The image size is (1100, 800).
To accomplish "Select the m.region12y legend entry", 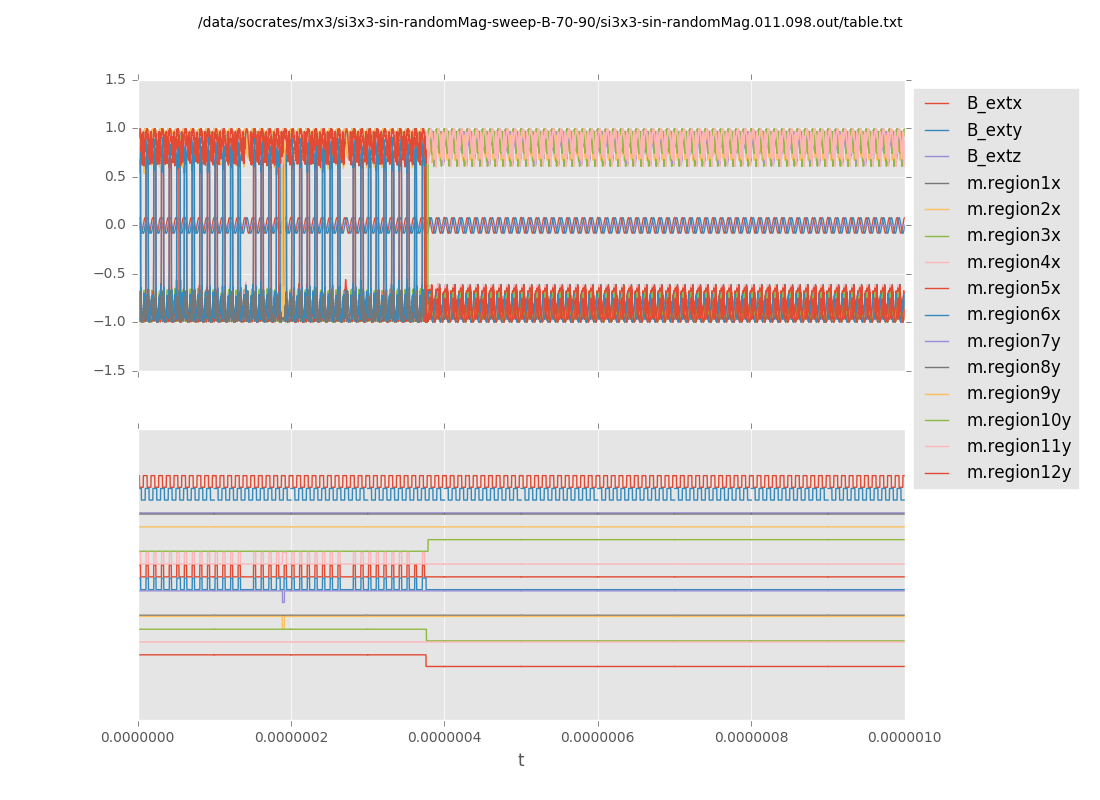I will tap(1018, 472).
